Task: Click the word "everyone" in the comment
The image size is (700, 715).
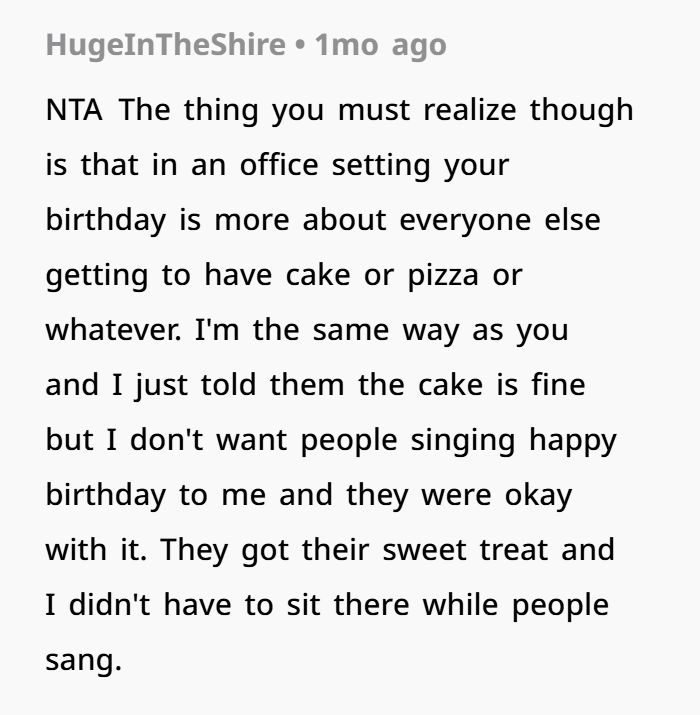Action: [465, 221]
